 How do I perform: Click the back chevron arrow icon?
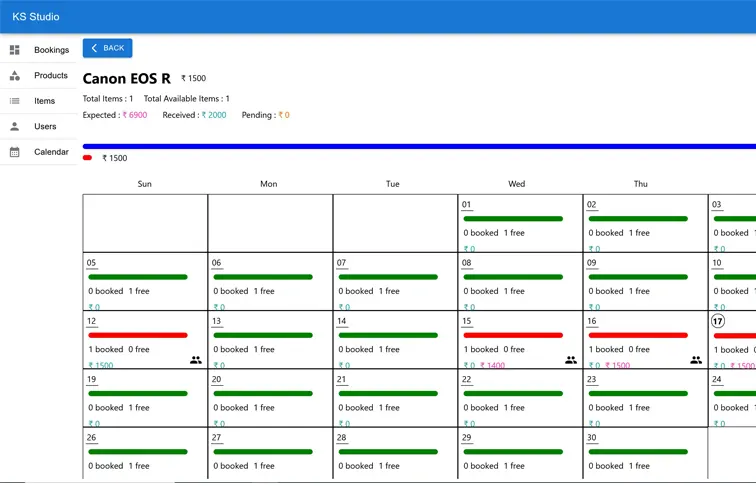tap(94, 48)
